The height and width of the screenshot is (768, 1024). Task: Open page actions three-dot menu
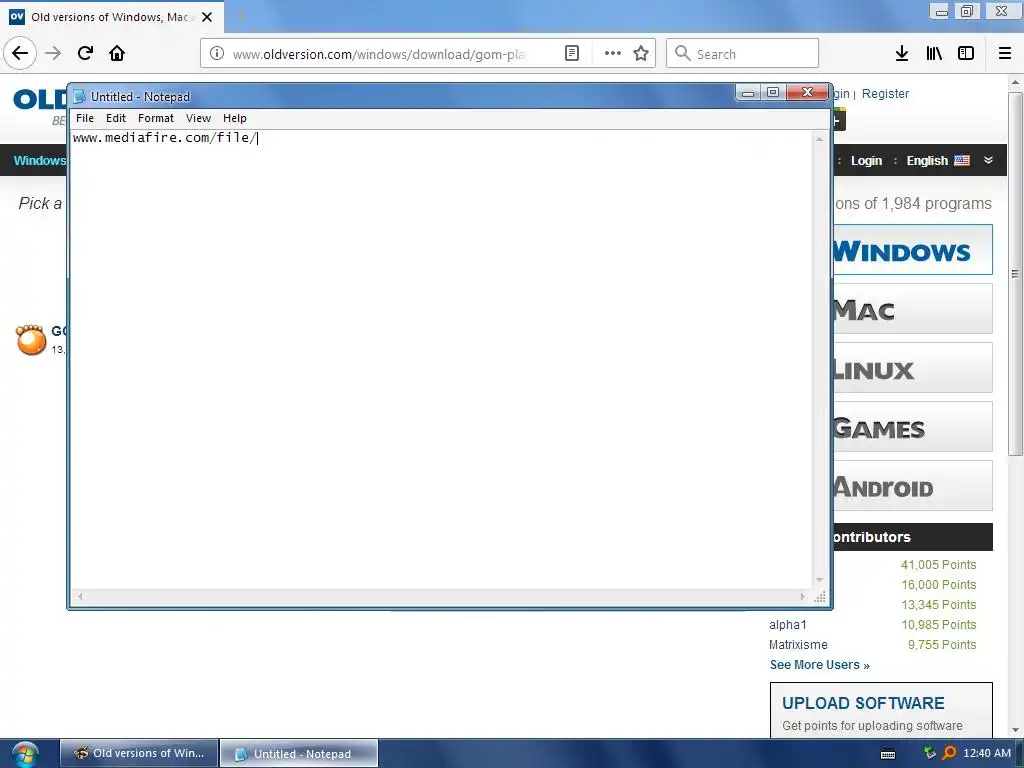pos(613,54)
